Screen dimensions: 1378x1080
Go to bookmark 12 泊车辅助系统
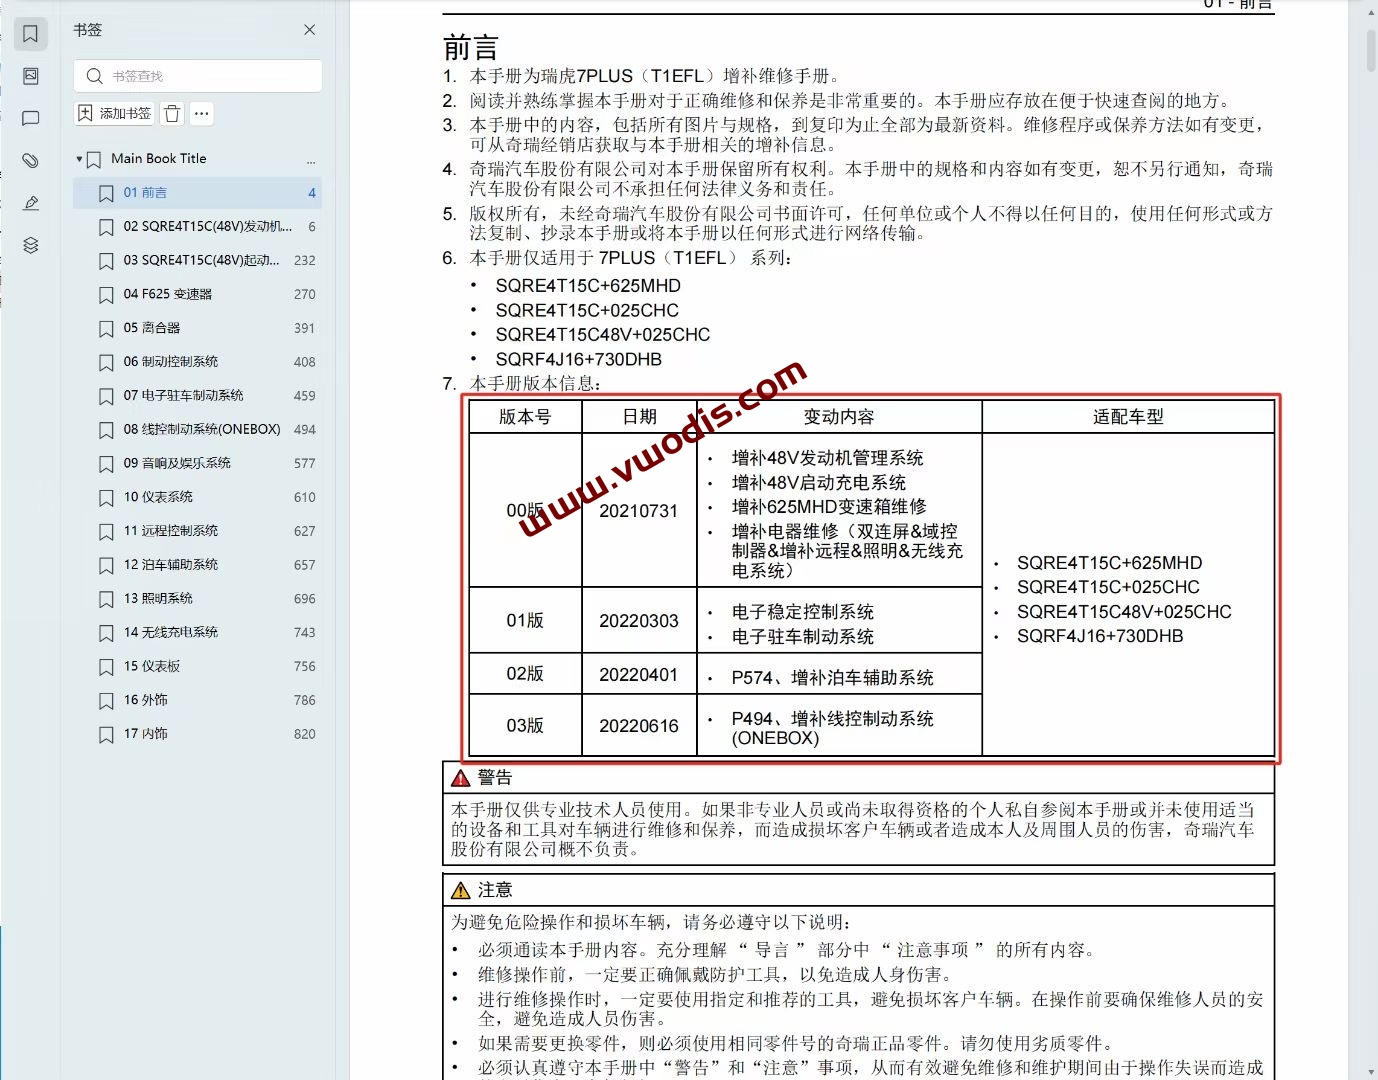pos(198,565)
